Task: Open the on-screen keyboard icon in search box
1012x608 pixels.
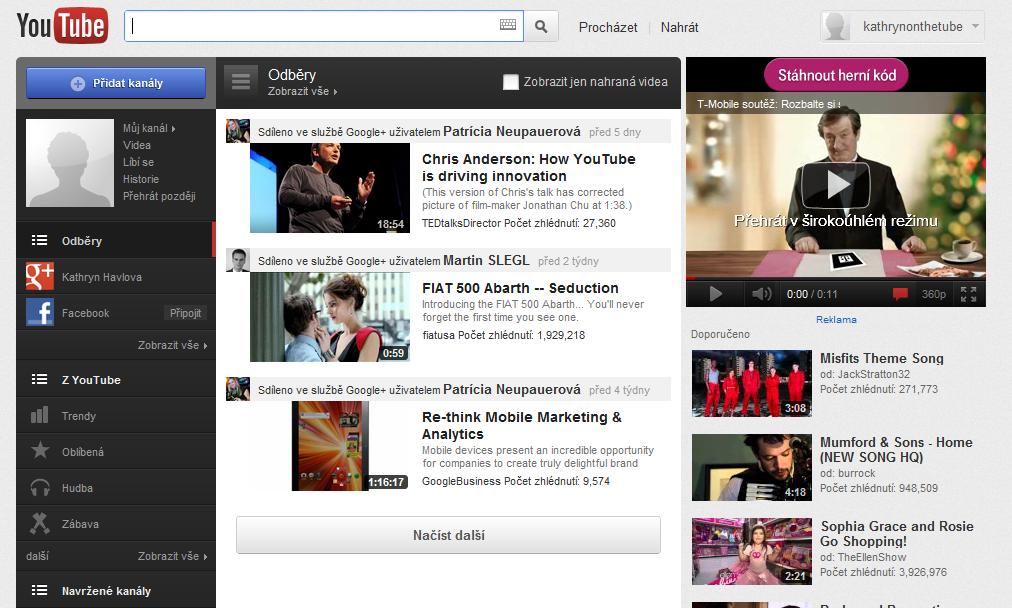Action: coord(508,25)
